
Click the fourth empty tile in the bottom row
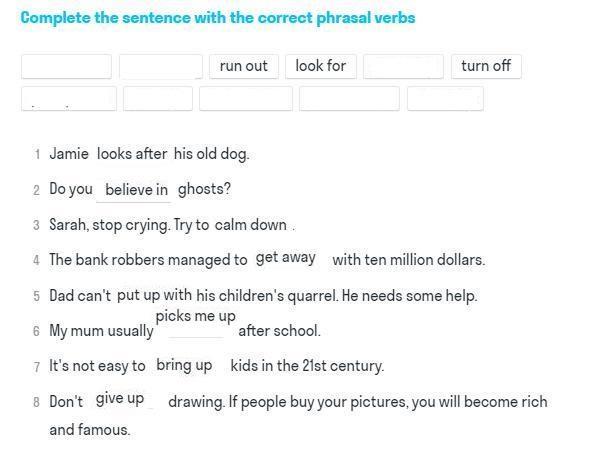[349, 98]
